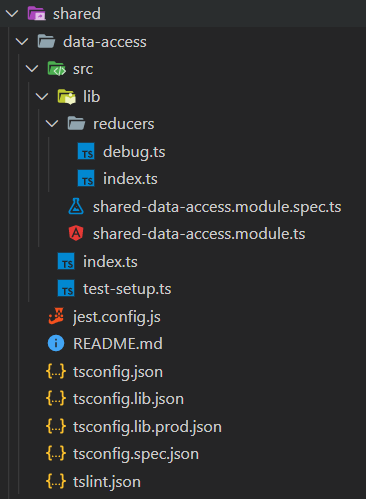366x499 pixels.
Task: Click the Jest icon next to jest.config.js
Action: 56,316
